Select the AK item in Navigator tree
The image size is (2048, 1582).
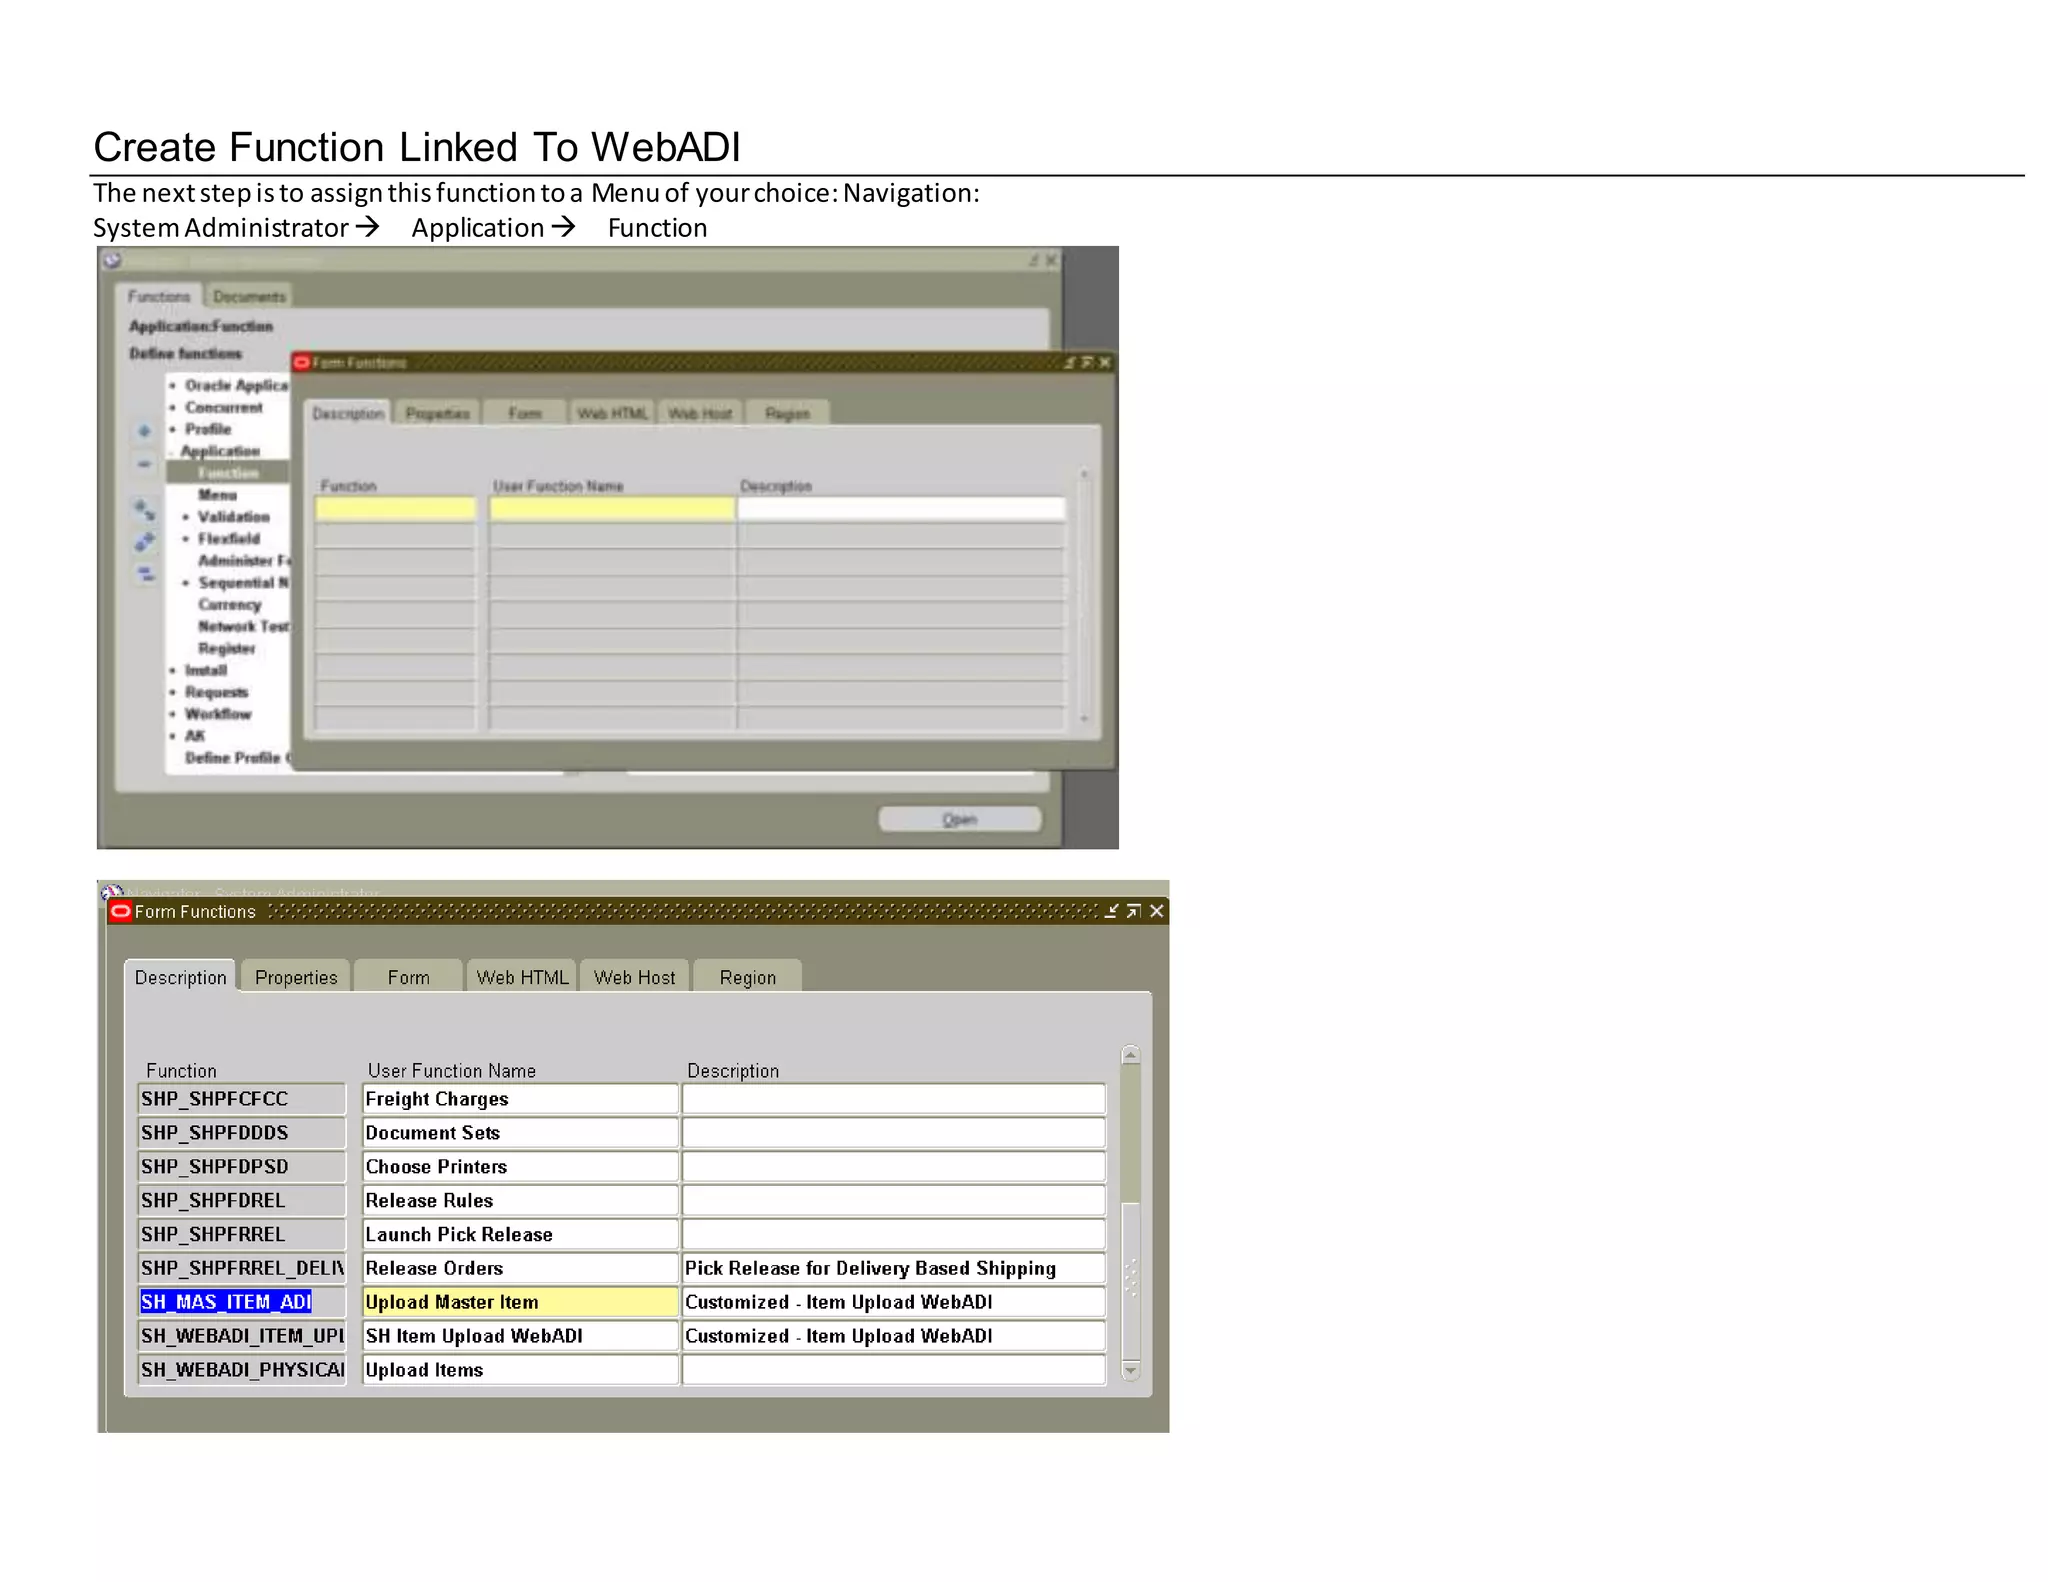(194, 736)
